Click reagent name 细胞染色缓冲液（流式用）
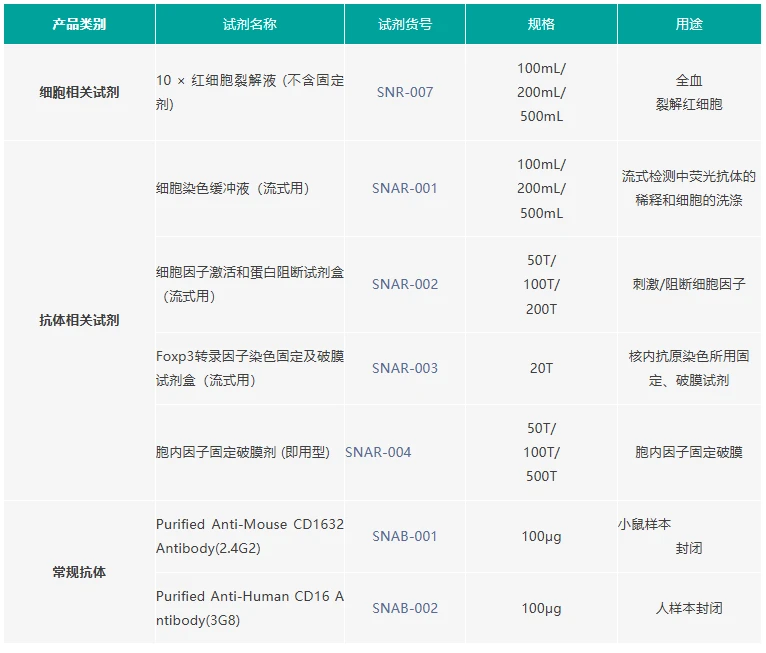Screen dimensions: 766x653 (x=233, y=189)
